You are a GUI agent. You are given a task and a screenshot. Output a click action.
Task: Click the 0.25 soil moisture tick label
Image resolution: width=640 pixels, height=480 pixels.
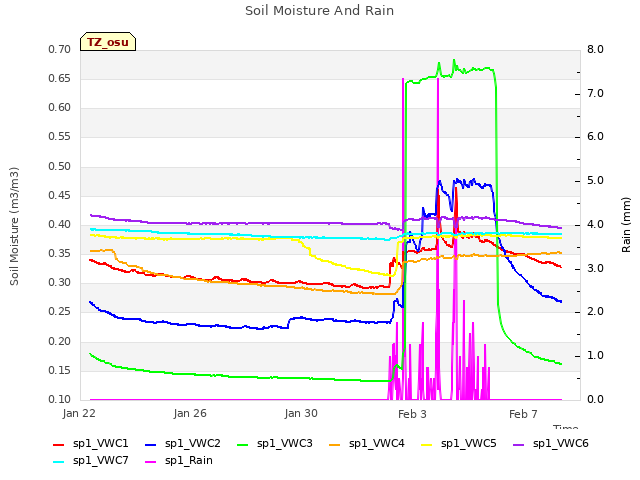click(x=60, y=311)
